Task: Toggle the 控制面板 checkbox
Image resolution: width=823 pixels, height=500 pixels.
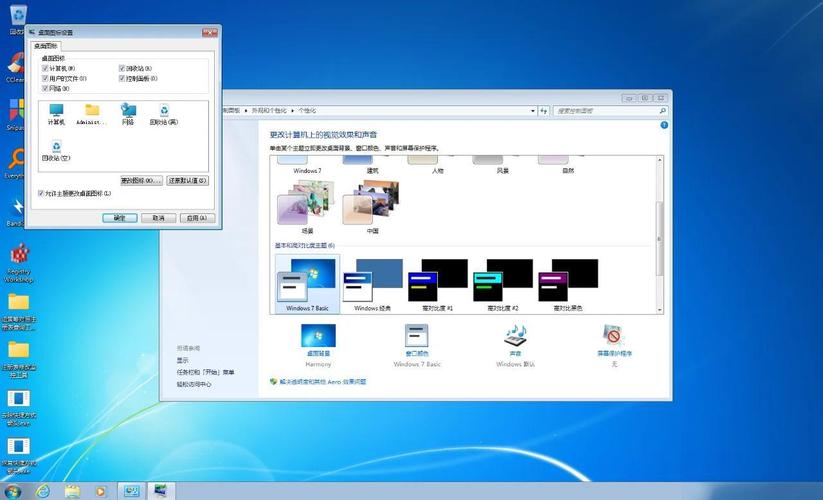Action: click(122, 78)
